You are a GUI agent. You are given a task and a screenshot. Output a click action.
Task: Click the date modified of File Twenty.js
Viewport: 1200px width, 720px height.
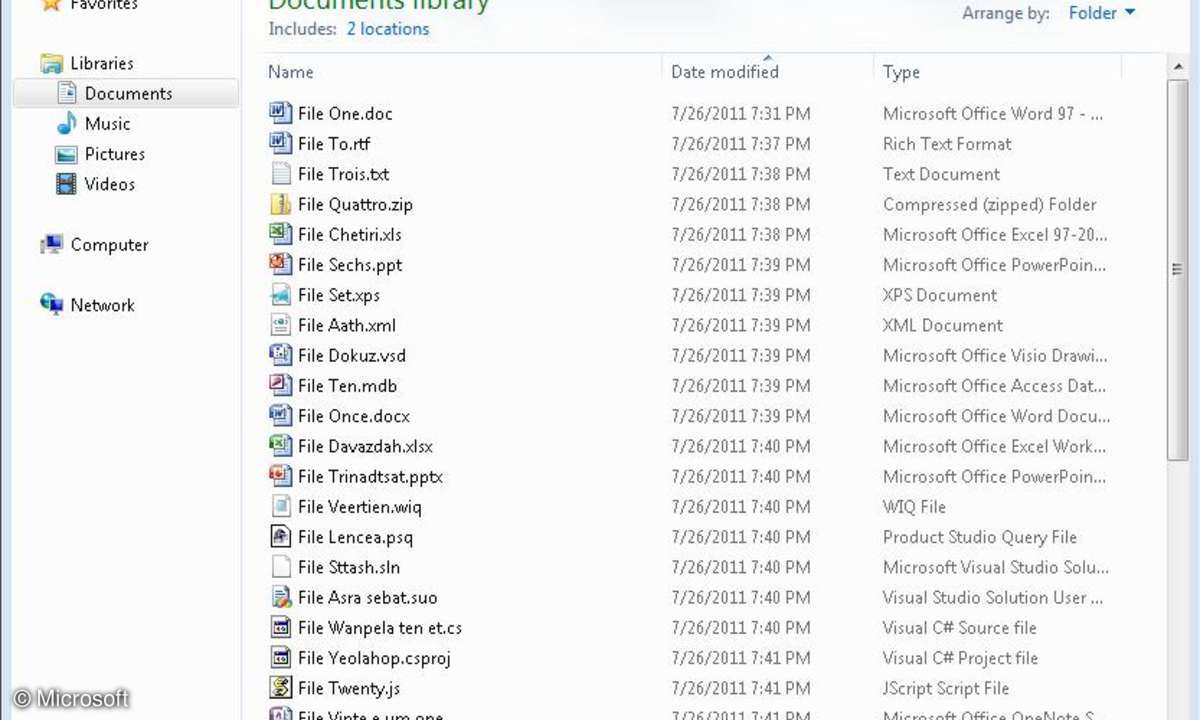click(741, 688)
